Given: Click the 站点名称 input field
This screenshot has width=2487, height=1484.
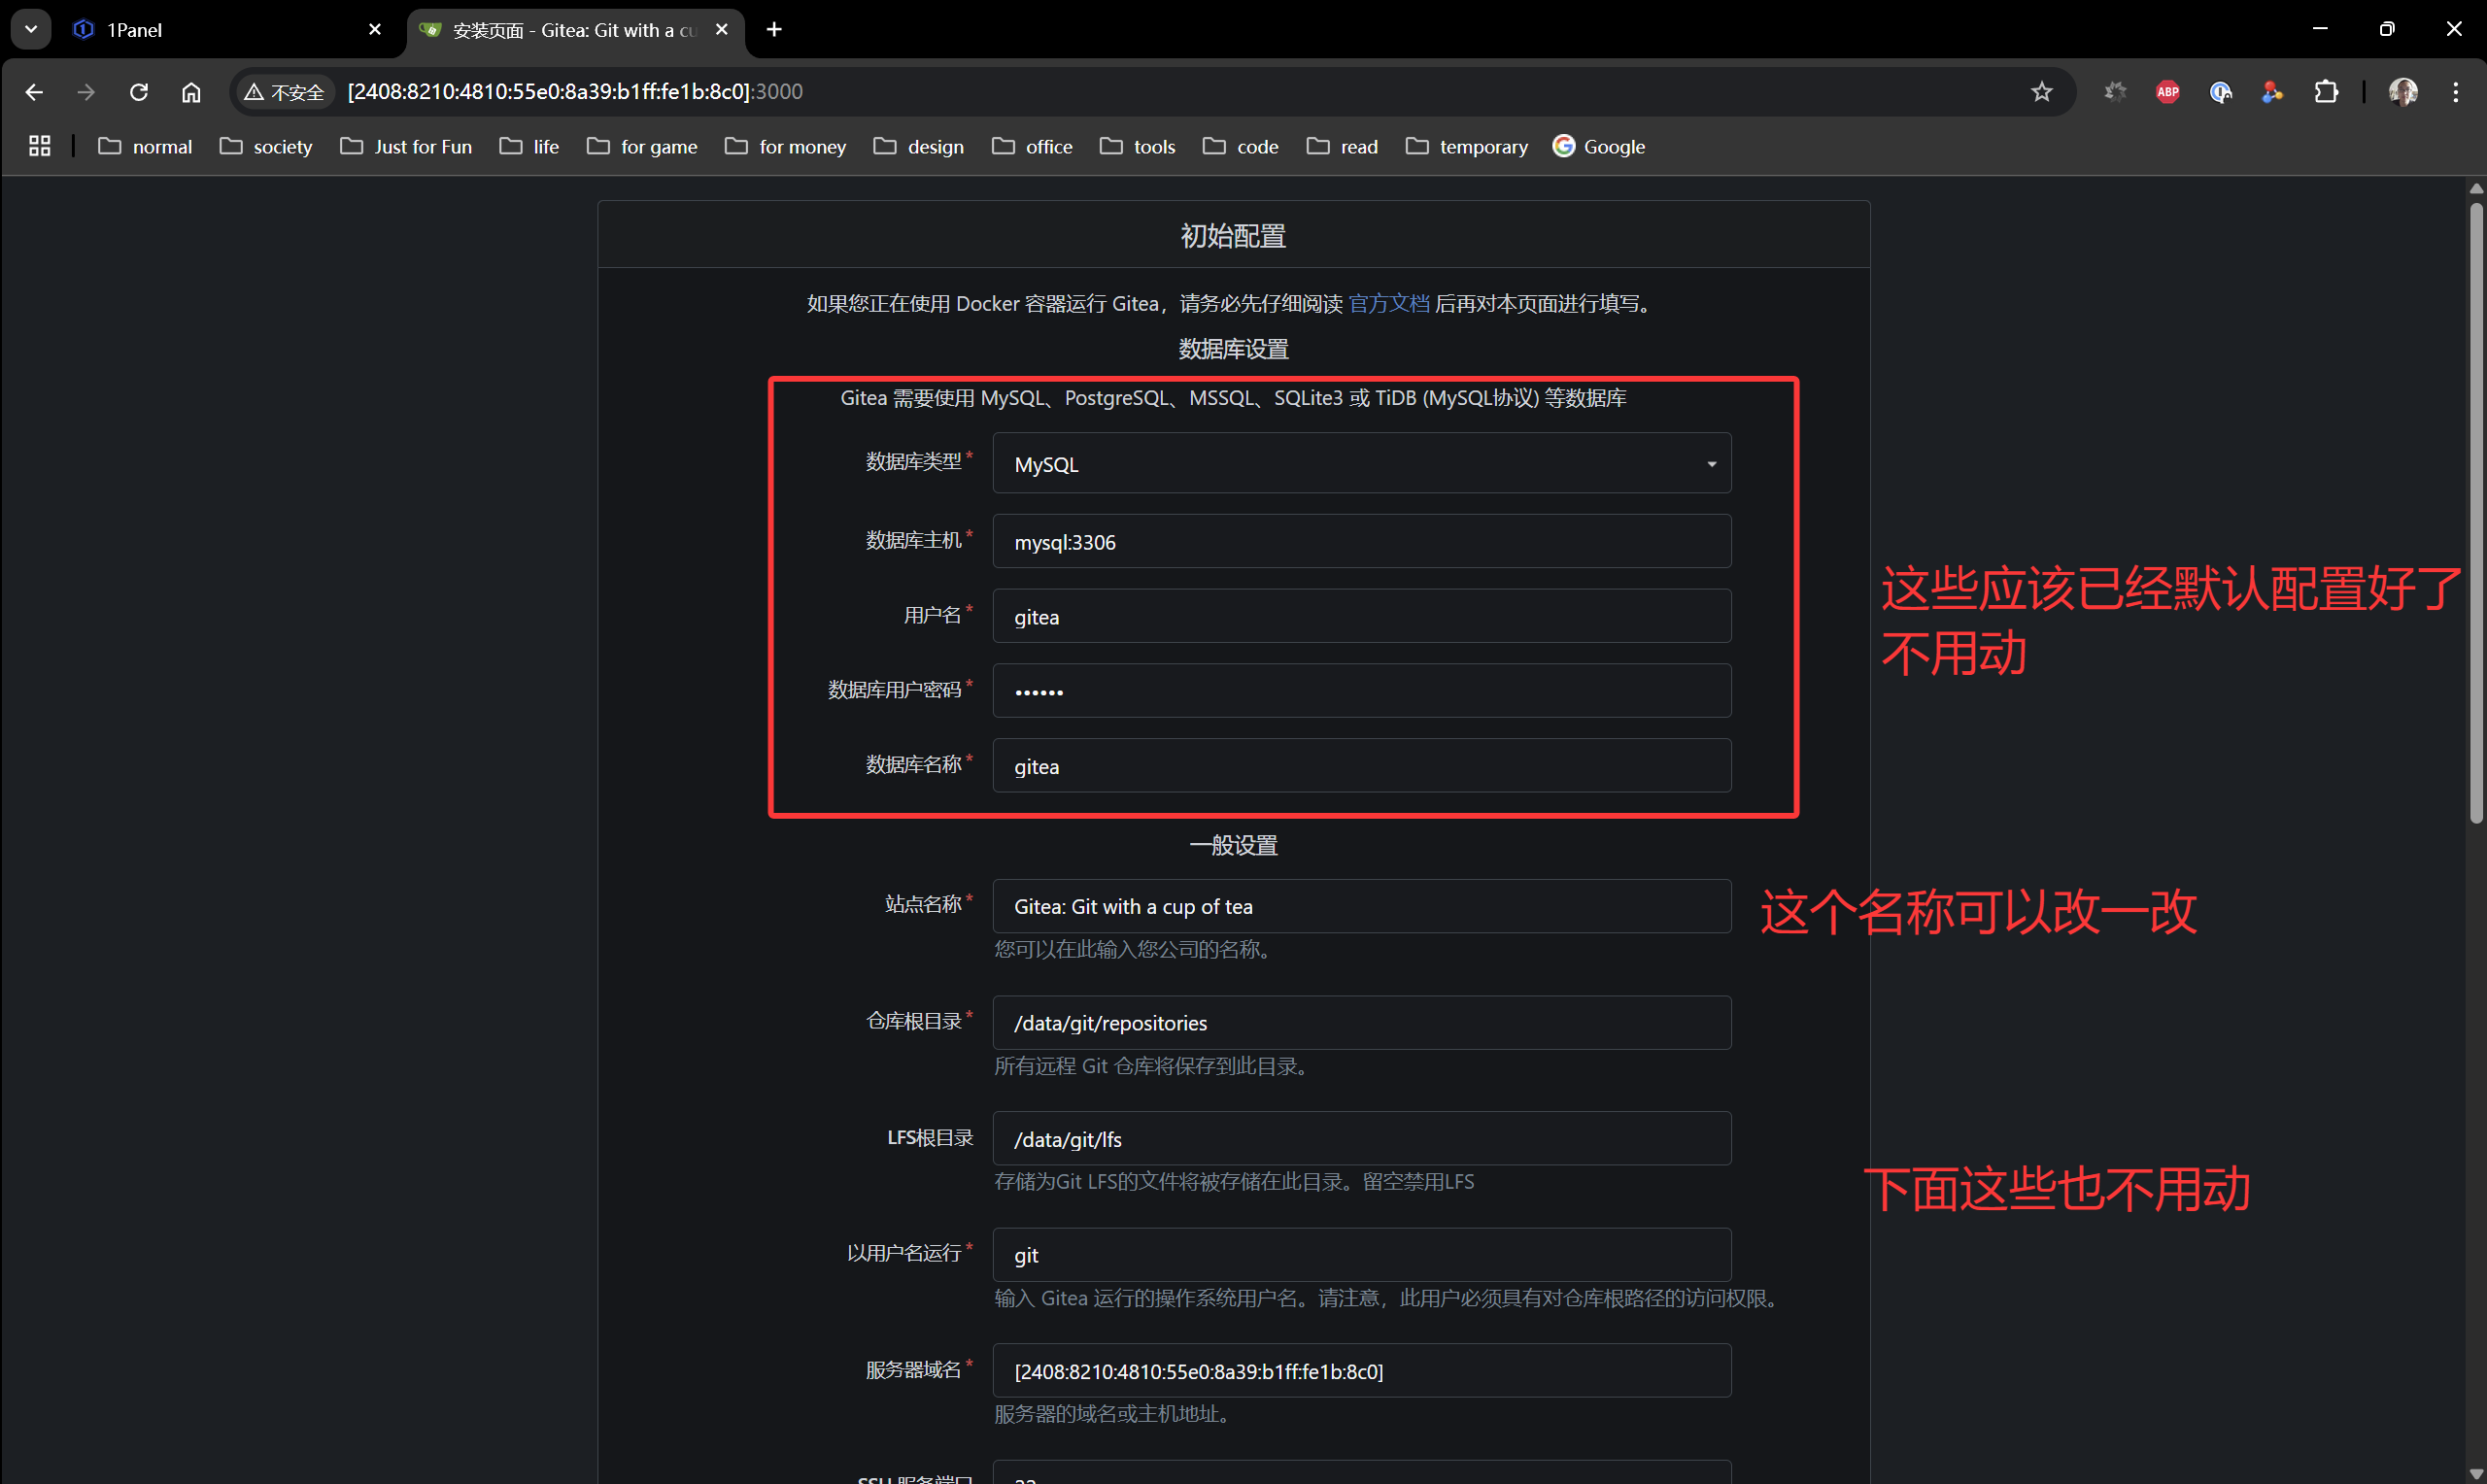Looking at the screenshot, I should click(x=1360, y=906).
